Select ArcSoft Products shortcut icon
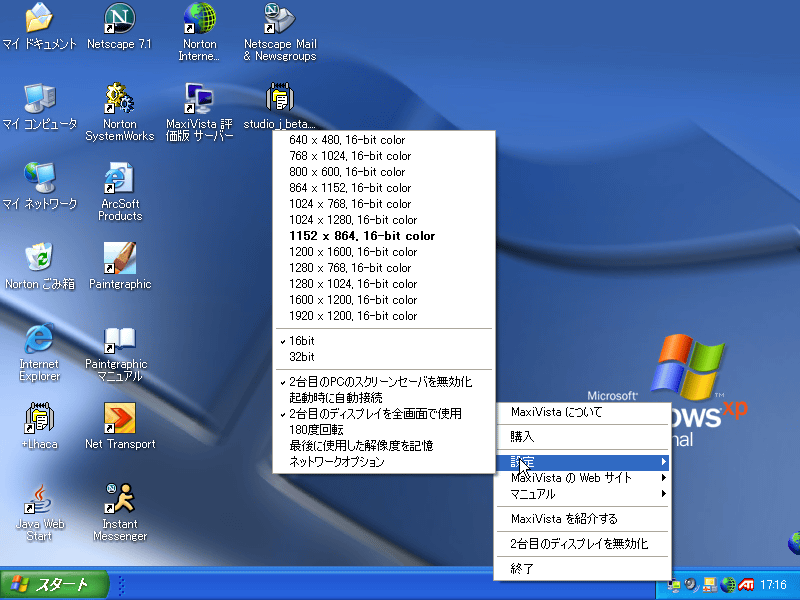Viewport: 800px width, 600px height. coord(119,178)
